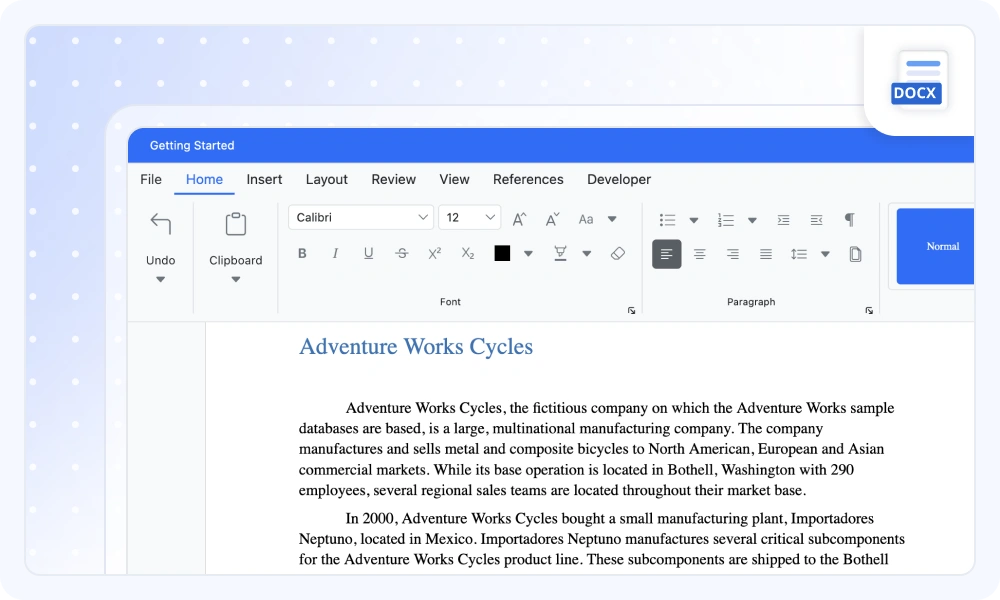The image size is (1000, 600).
Task: Switch to the References tab
Action: tap(528, 180)
